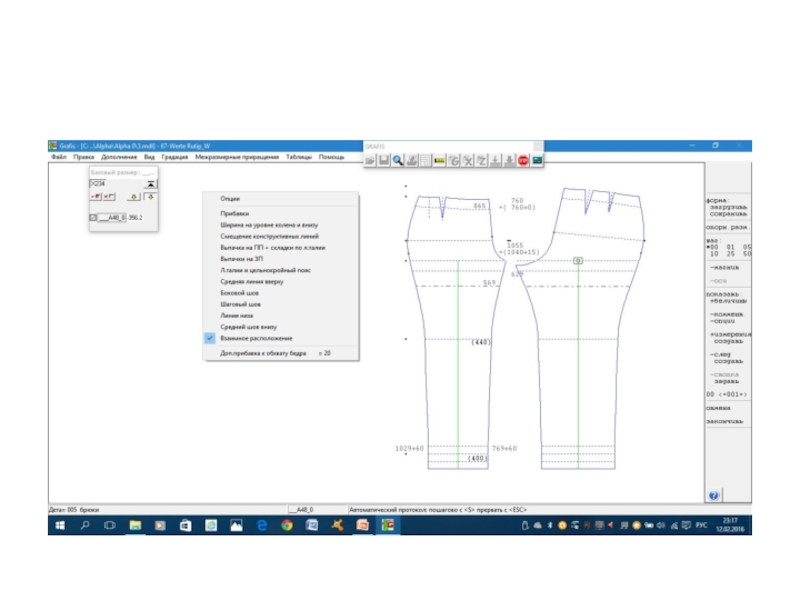This screenshot has width=800, height=600.
Task: Select Боковой шов from the list
Action: 239,292
